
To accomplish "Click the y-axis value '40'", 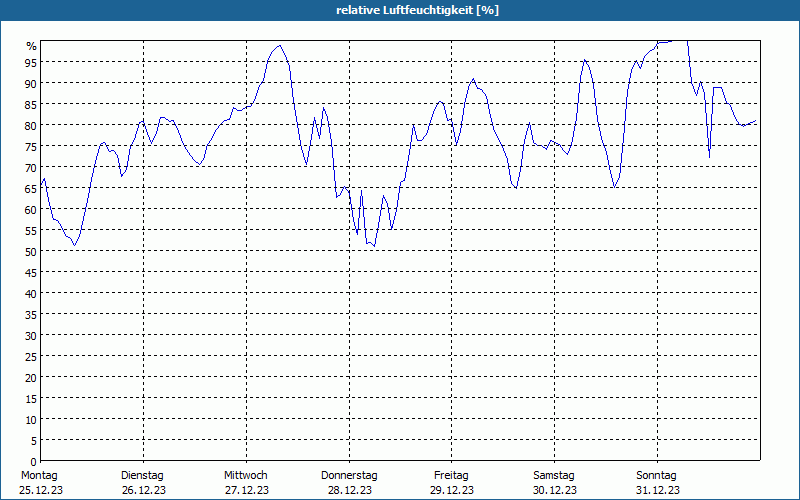I will click(32, 293).
